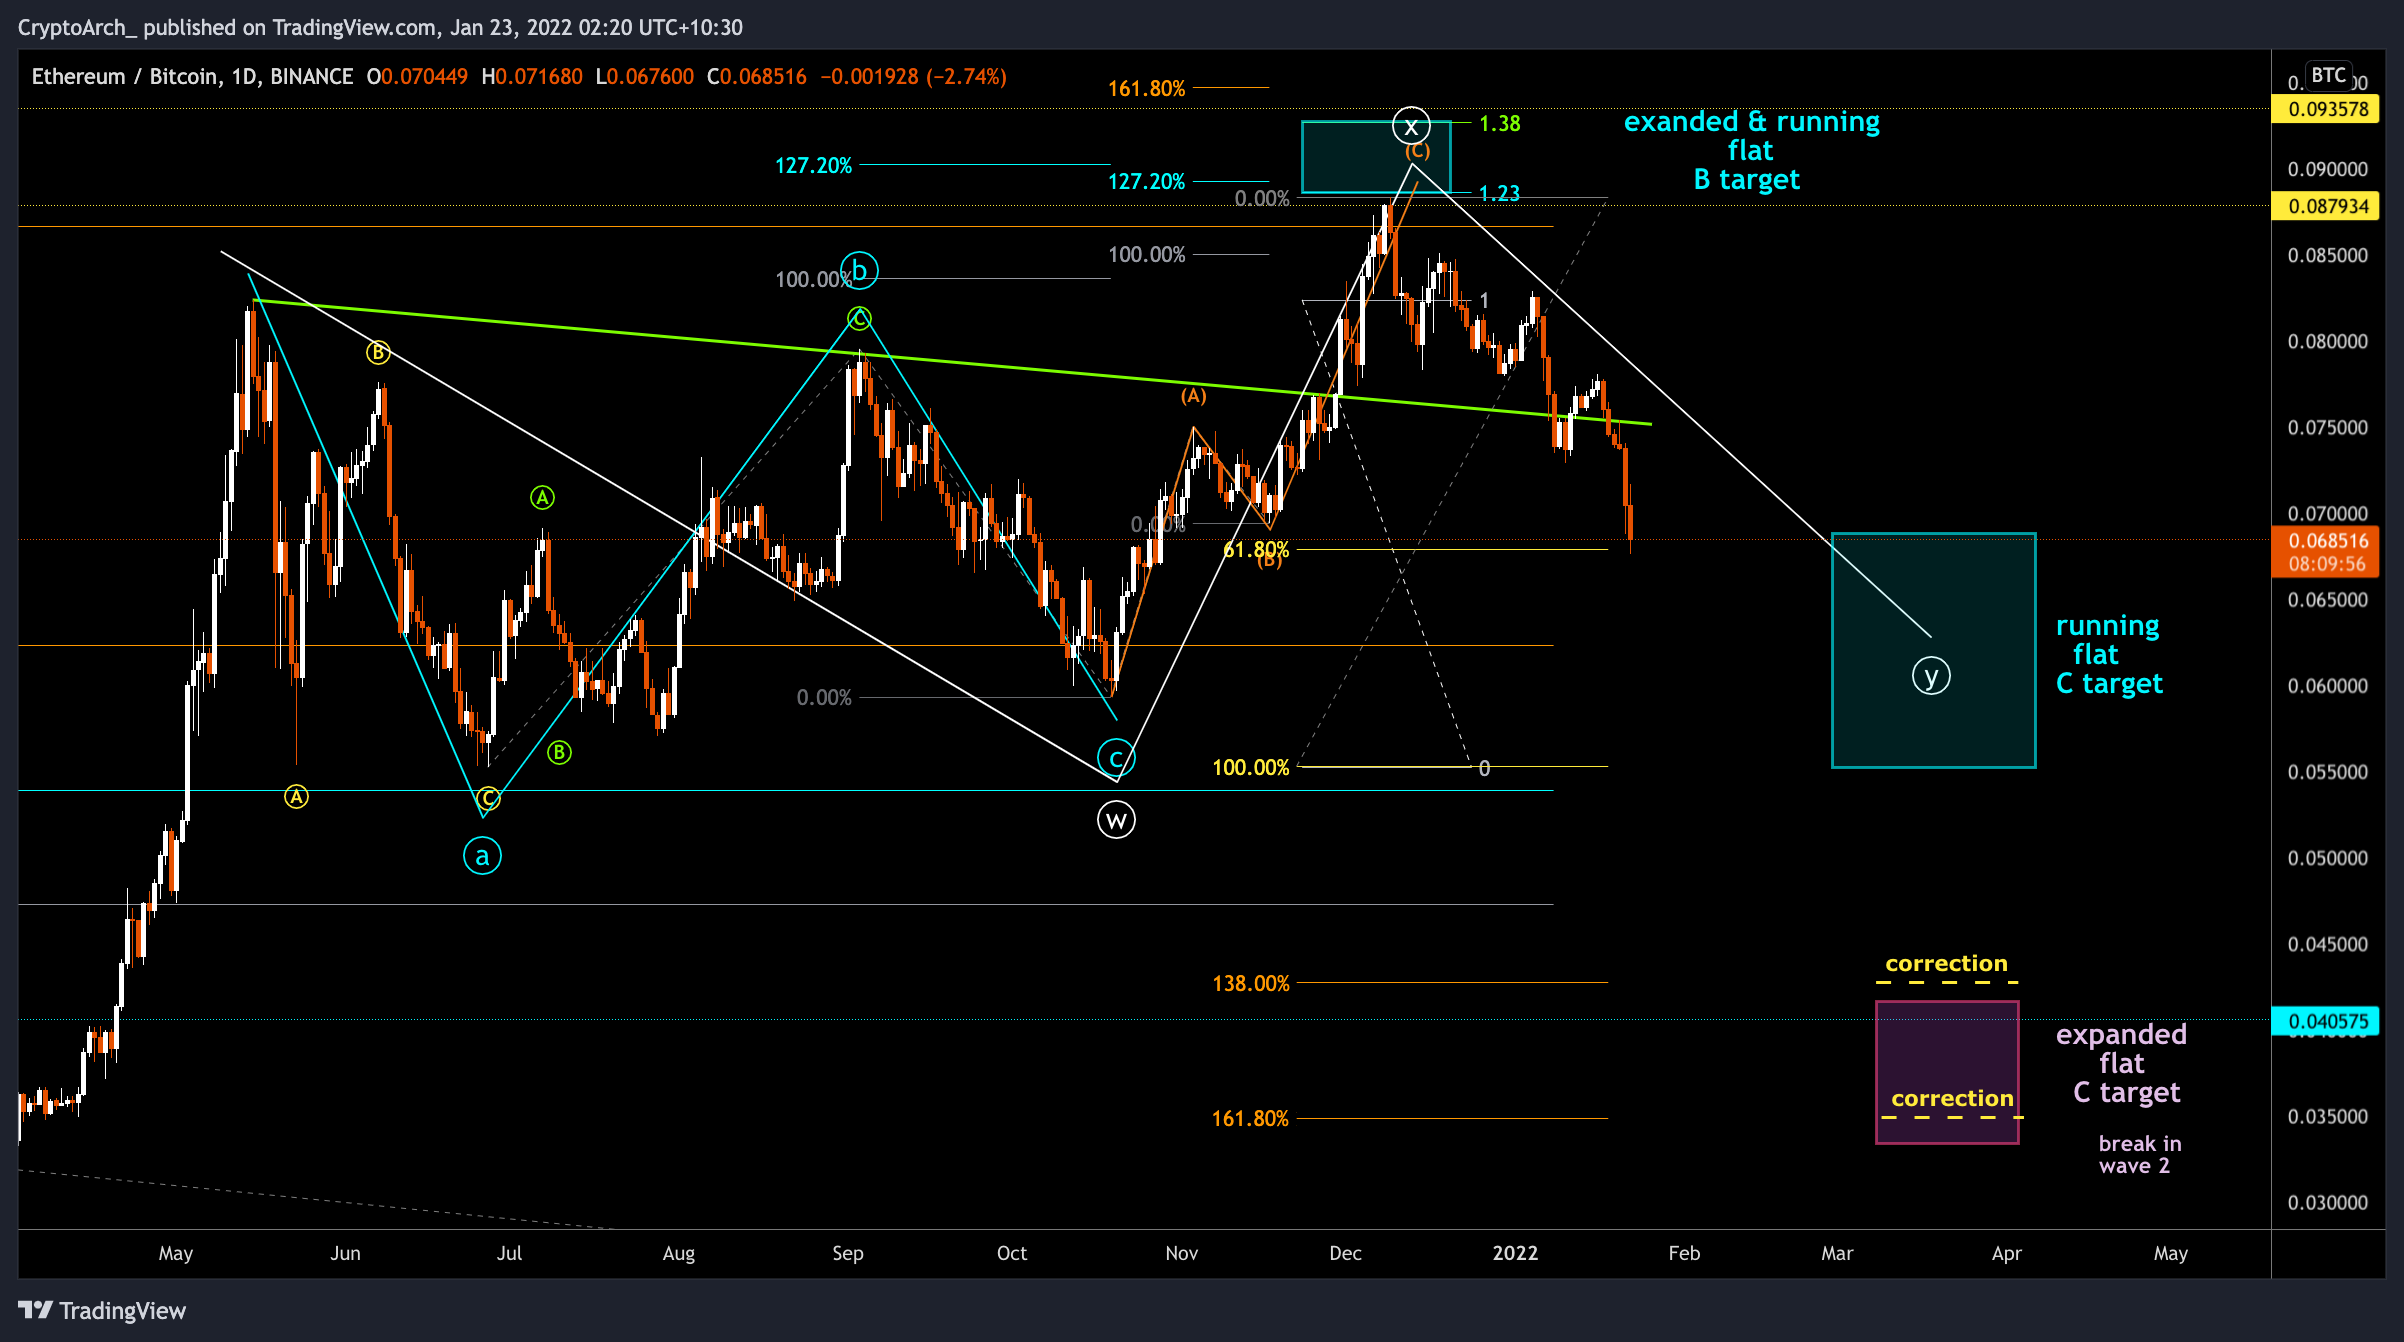The image size is (2404, 1342).
Task: Click the yellow circled C marker
Action: [x=488, y=798]
